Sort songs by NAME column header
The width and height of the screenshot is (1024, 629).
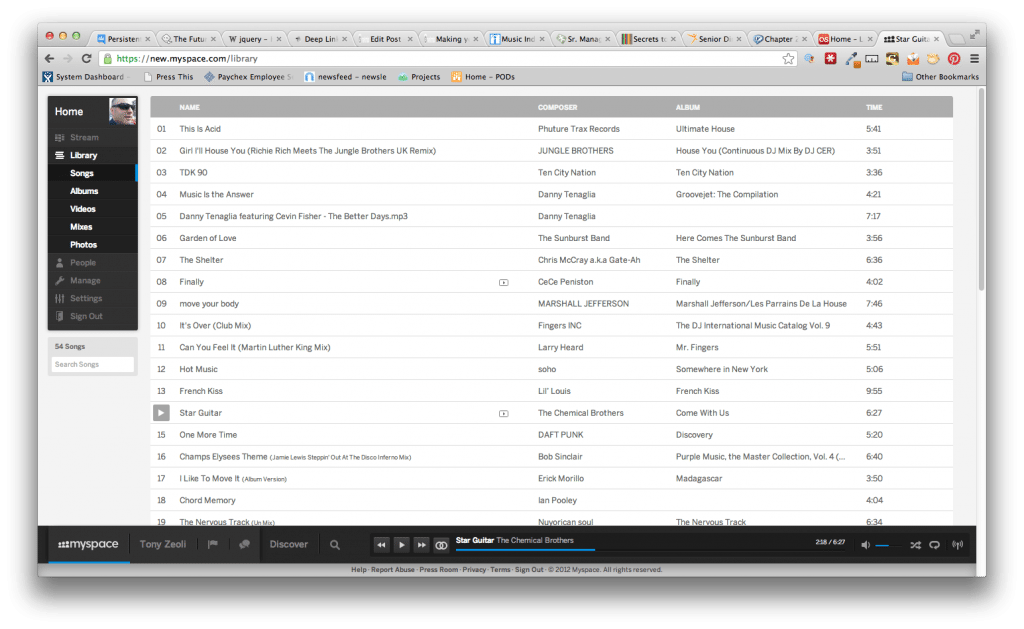click(189, 107)
